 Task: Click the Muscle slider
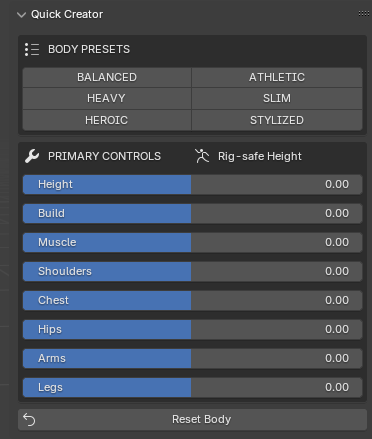[x=193, y=242]
